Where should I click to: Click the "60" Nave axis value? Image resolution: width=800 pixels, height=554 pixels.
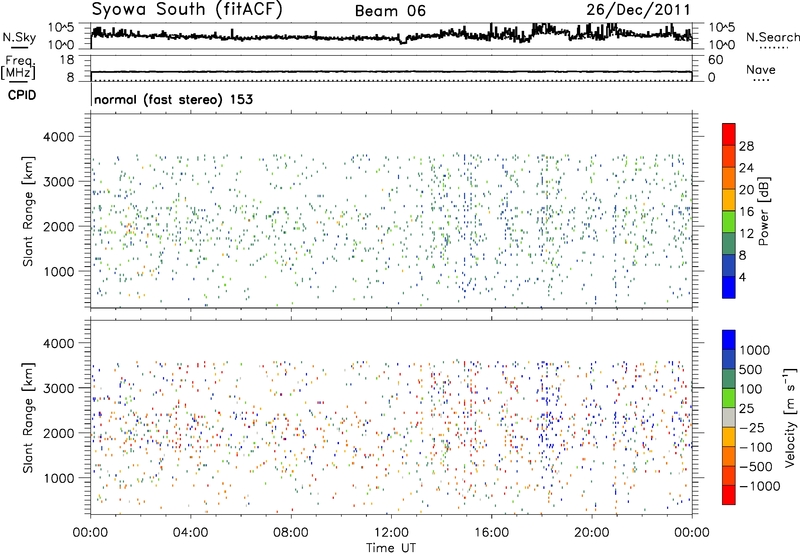715,60
